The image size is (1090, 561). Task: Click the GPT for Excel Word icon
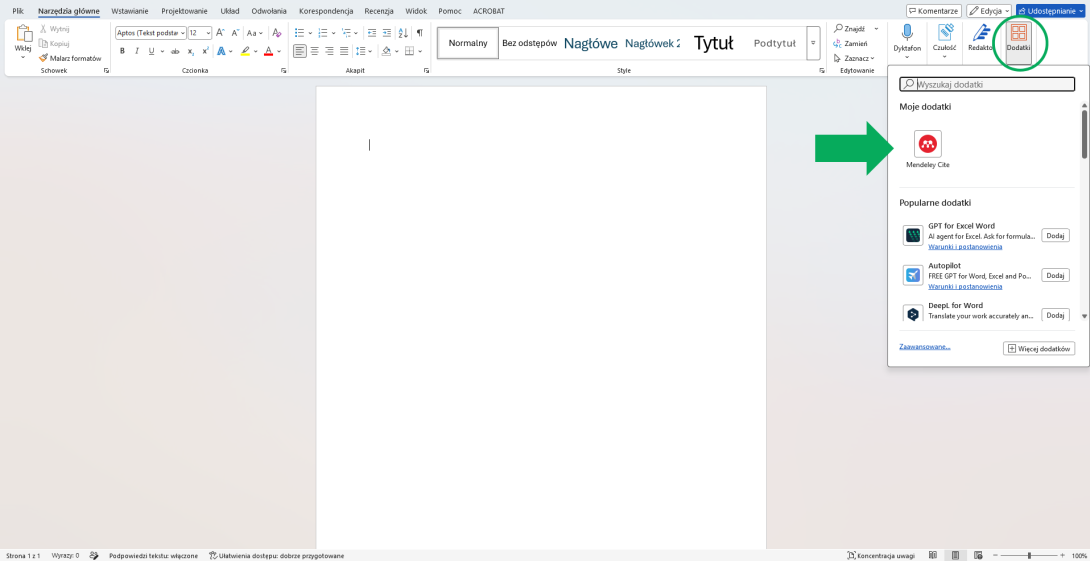[913, 235]
